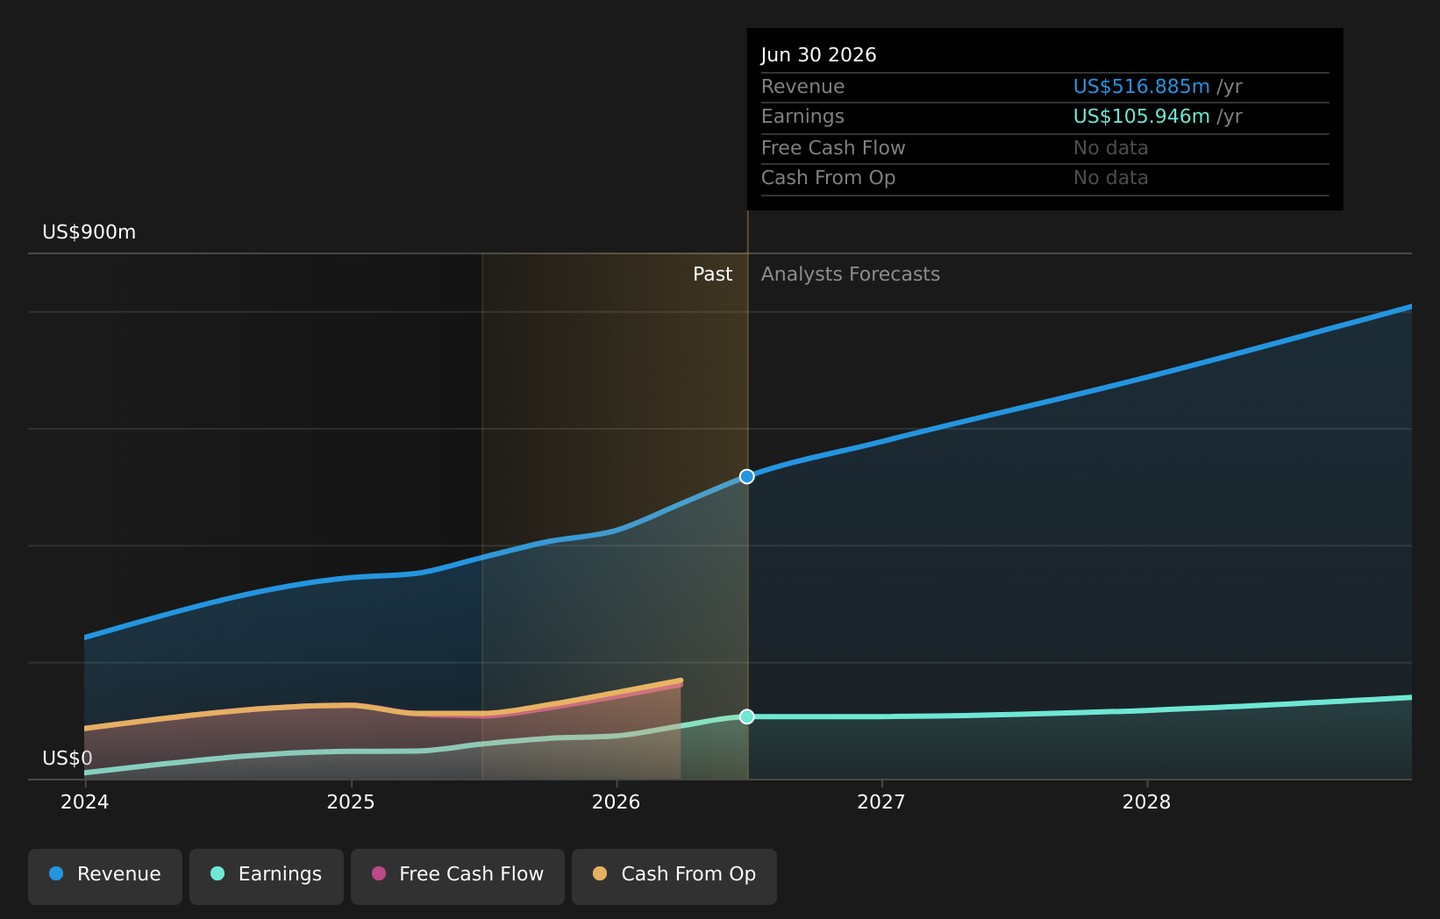Click the 2026 x-axis label
This screenshot has width=1440, height=919.
[x=616, y=802]
